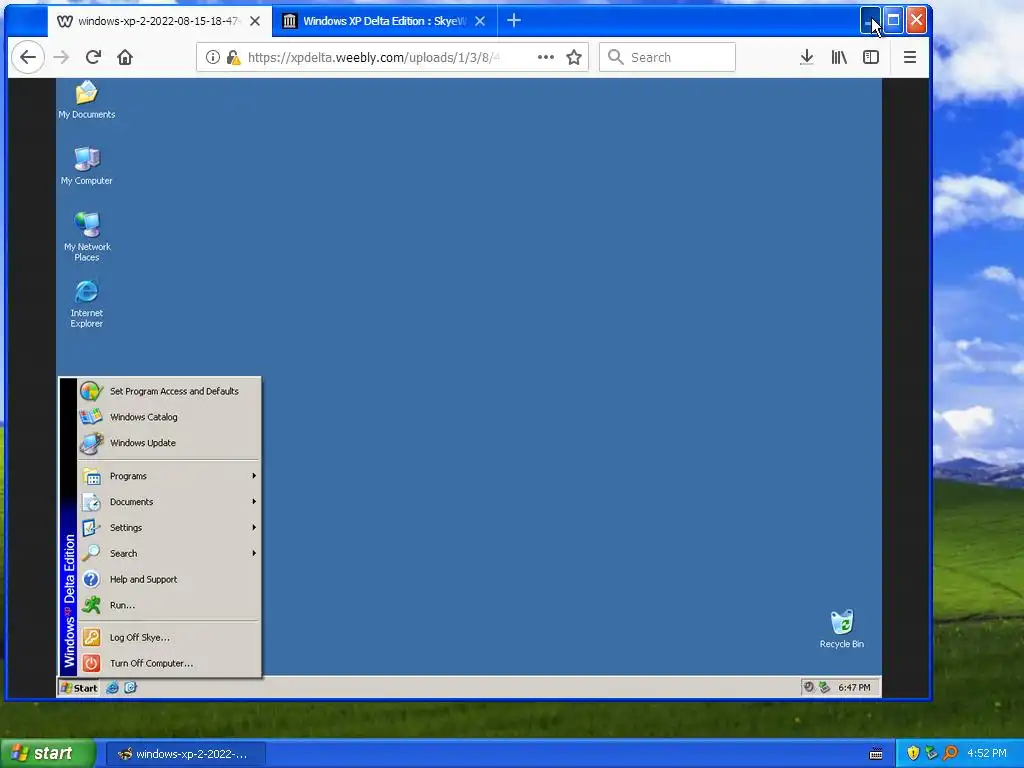Click the browser forward arrow
The image size is (1024, 768).
[x=61, y=57]
